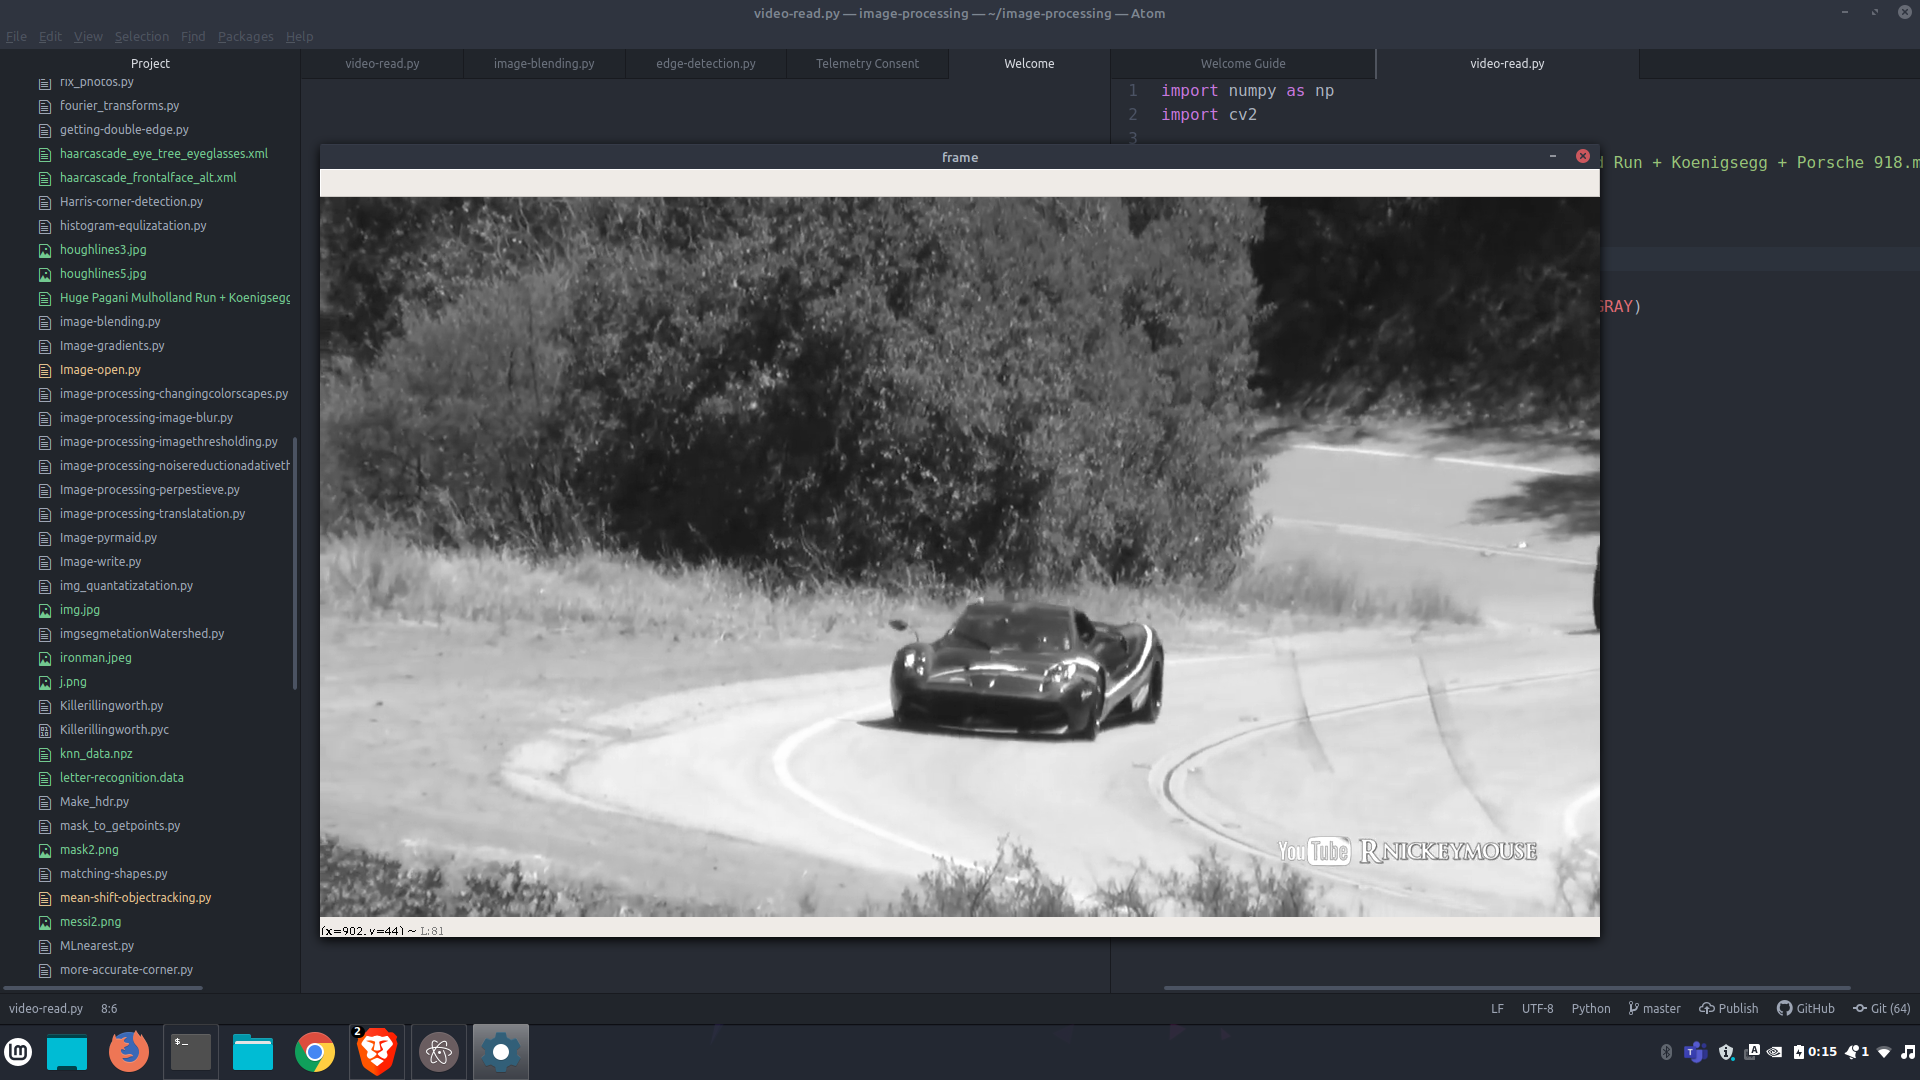Switch to the edge-detection.py tab
Image resolution: width=1920 pixels, height=1080 pixels.
click(x=705, y=63)
